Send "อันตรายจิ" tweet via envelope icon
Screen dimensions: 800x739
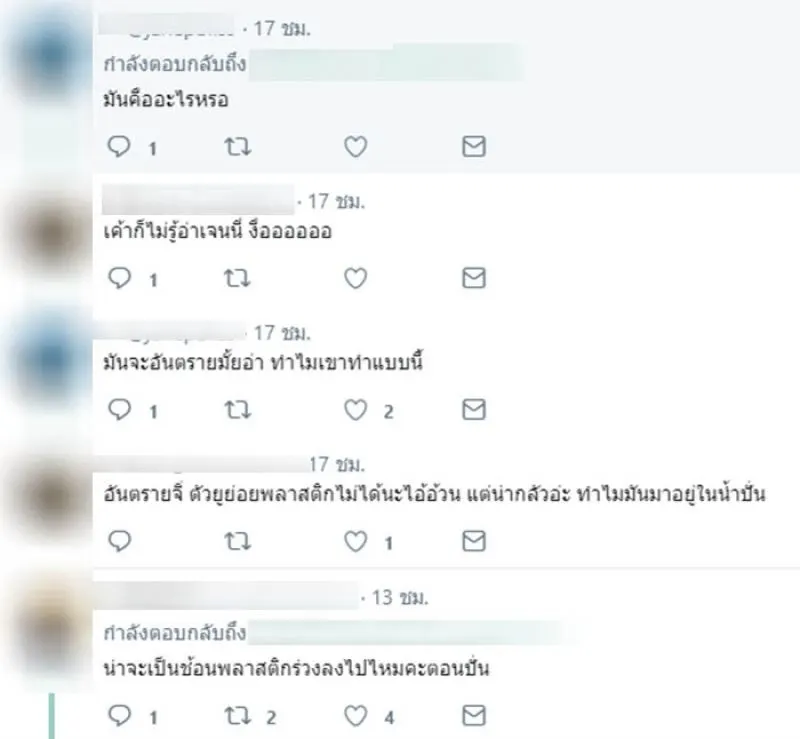coord(474,541)
